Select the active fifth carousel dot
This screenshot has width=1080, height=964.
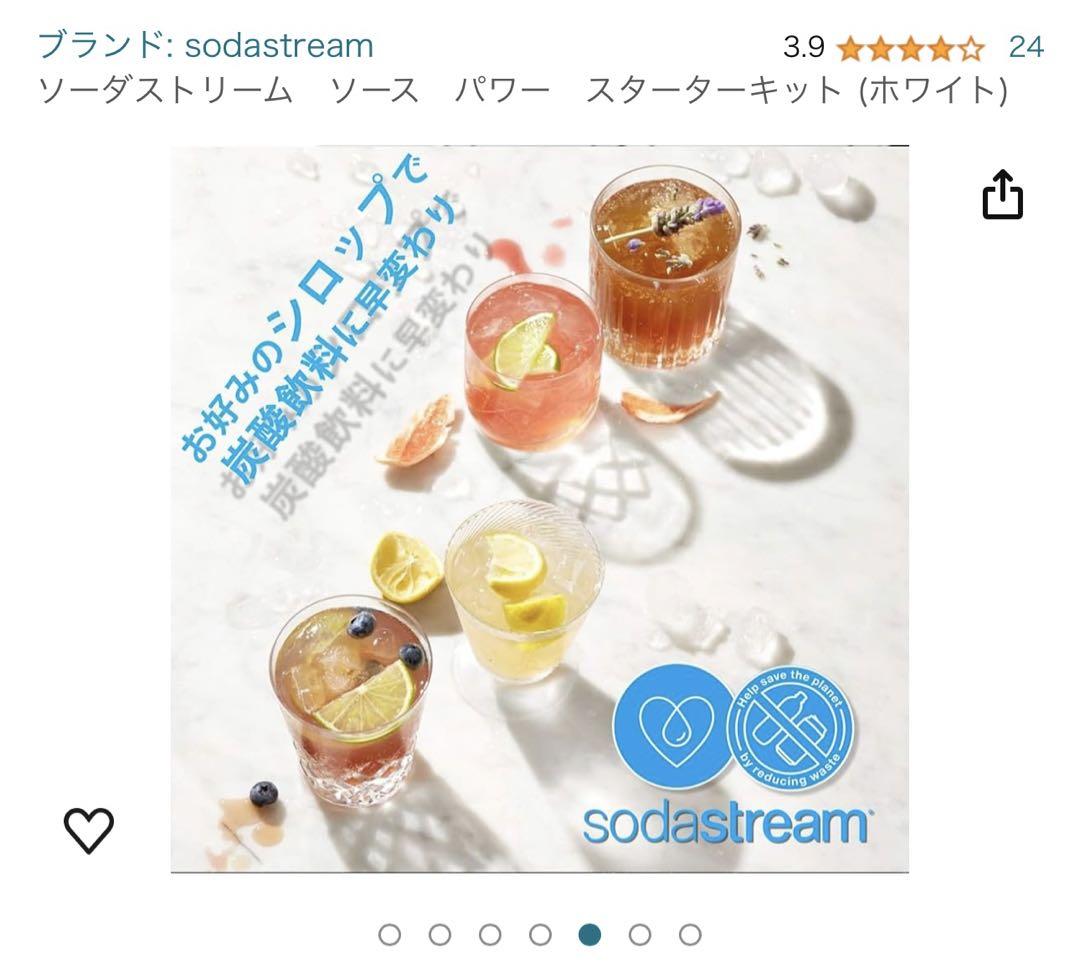point(590,935)
